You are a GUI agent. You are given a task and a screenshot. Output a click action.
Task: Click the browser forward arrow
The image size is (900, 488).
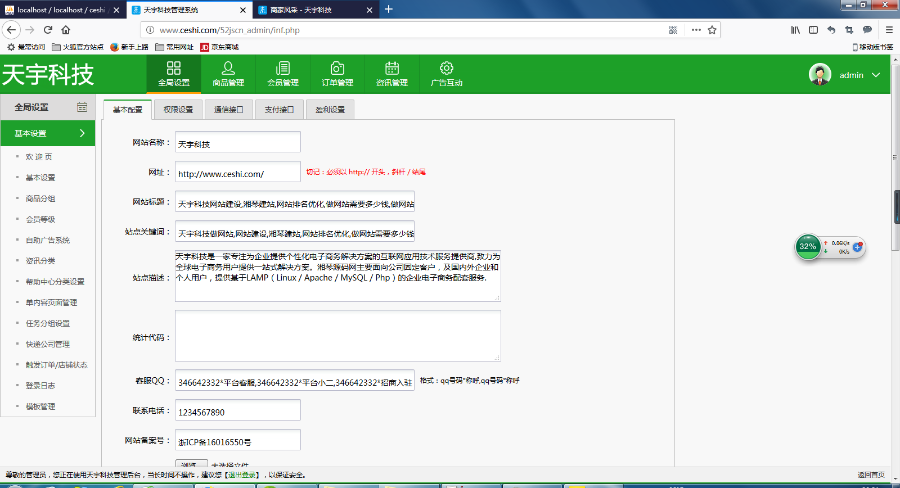point(30,30)
